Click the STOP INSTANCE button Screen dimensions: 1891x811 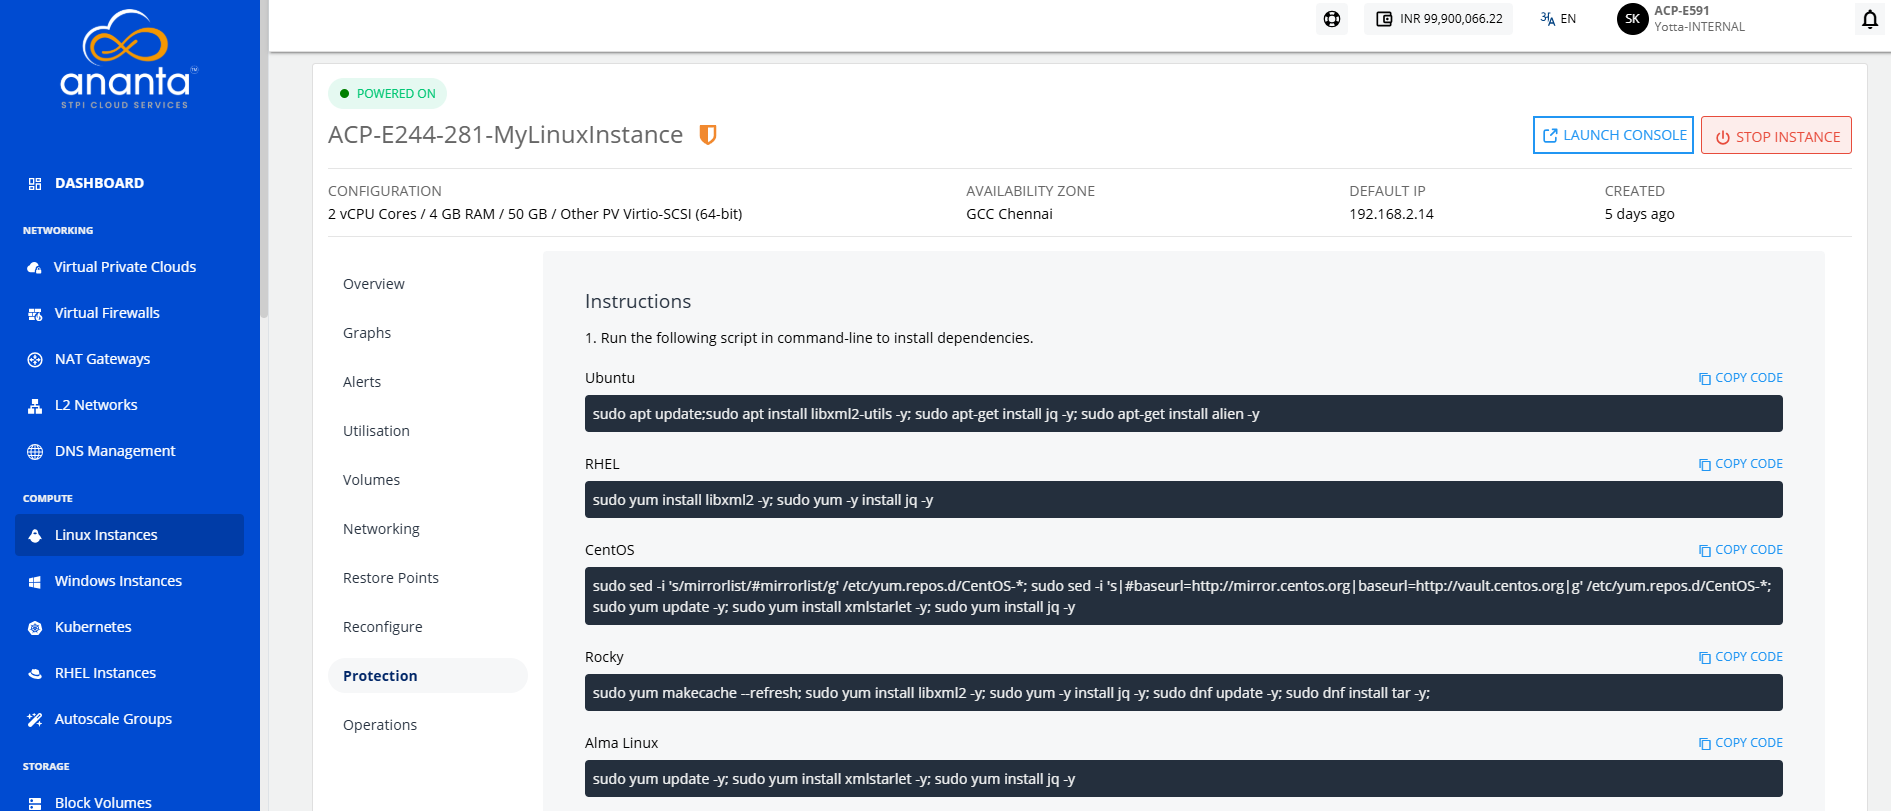coord(1776,136)
